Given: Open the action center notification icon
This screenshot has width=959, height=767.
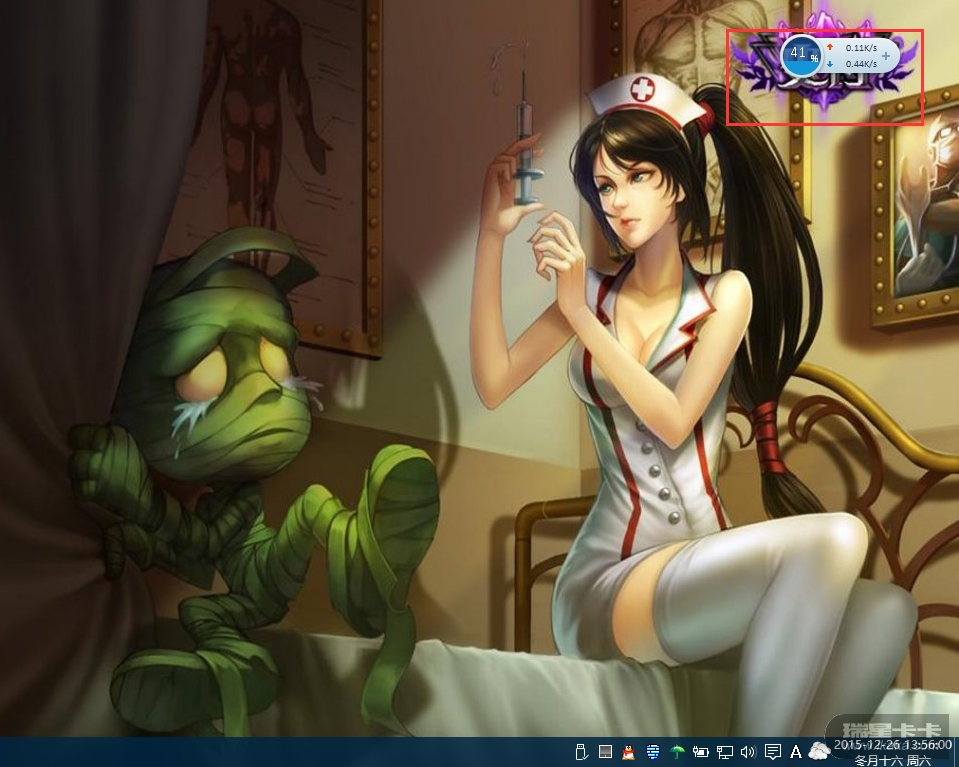Looking at the screenshot, I should 772,752.
